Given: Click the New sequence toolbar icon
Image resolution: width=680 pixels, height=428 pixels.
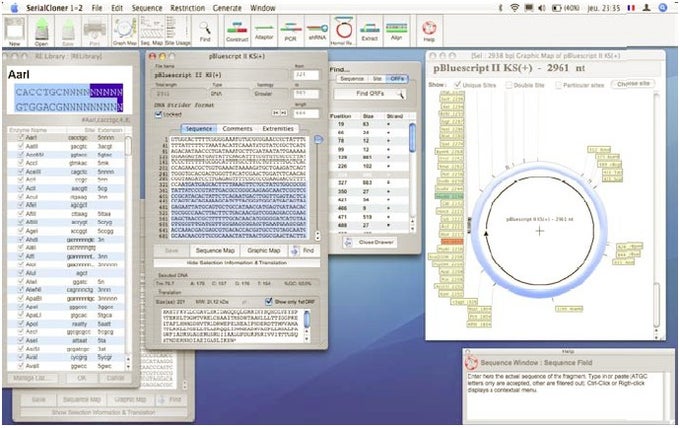Looking at the screenshot, I should tap(15, 32).
